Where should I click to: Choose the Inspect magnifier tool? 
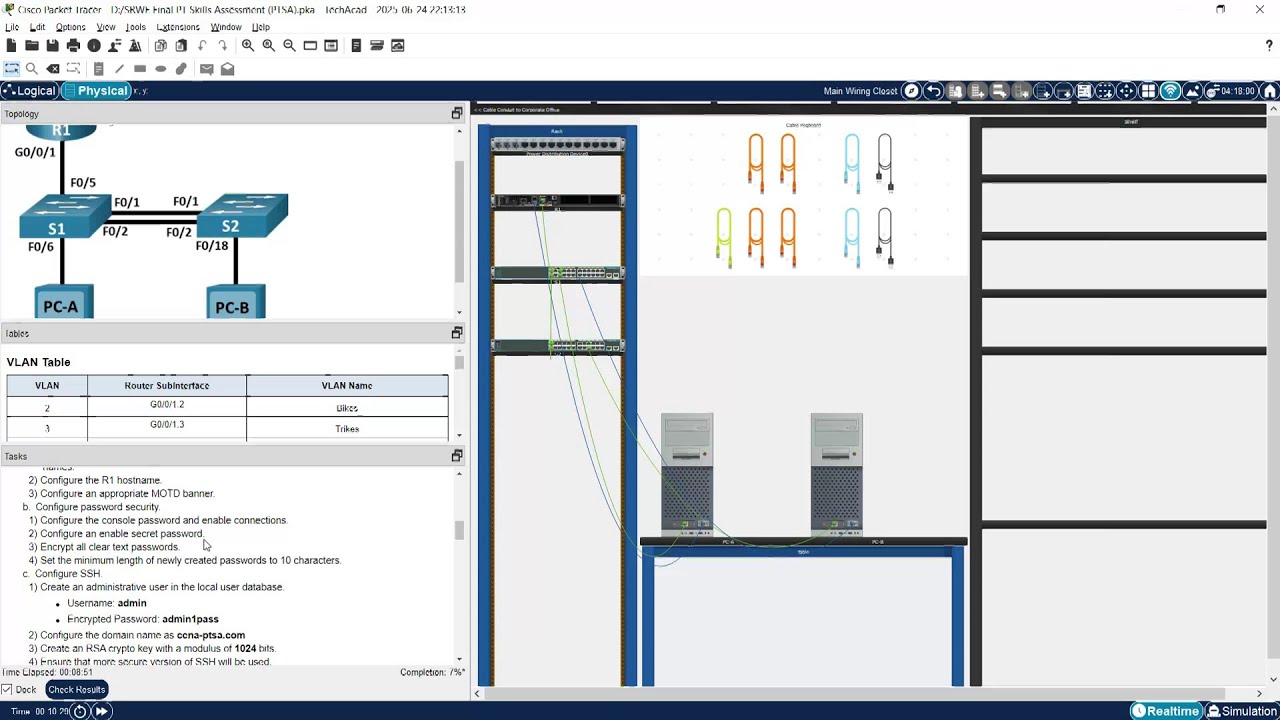pyautogui.click(x=31, y=69)
